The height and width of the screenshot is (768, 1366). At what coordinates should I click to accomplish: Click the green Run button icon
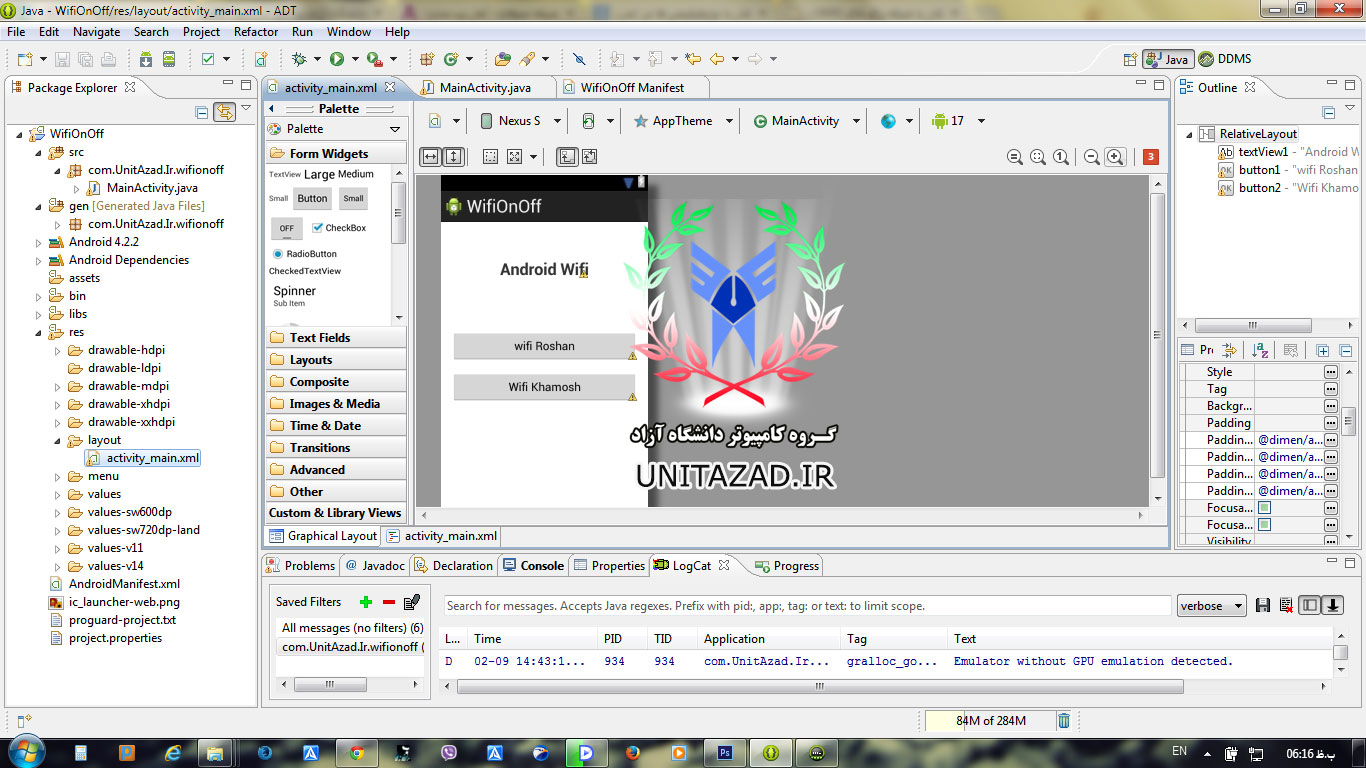(337, 59)
